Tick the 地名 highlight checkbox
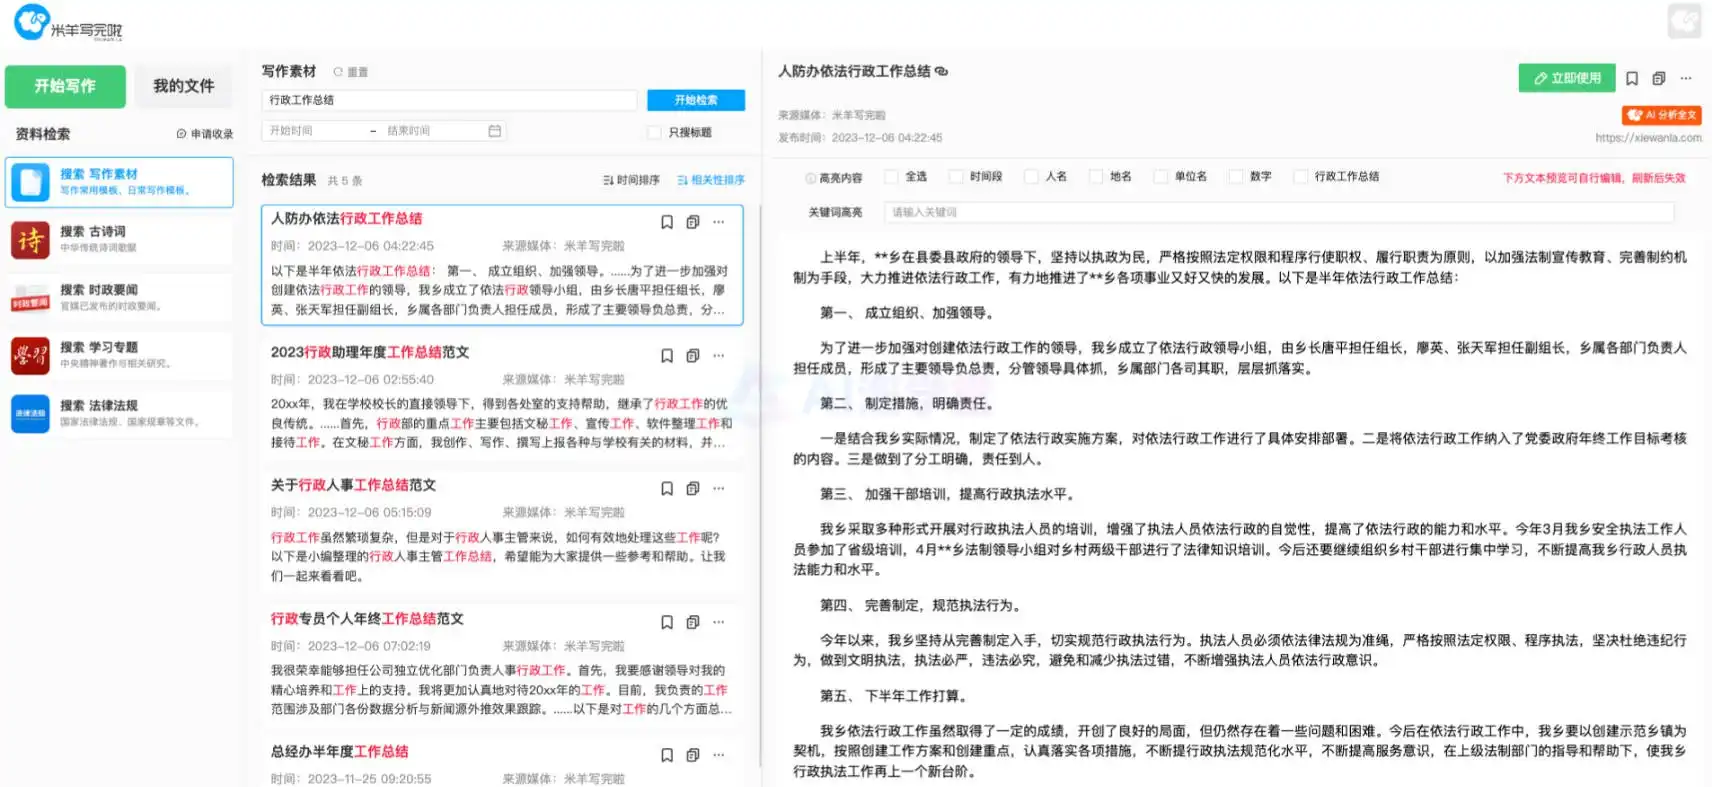The width and height of the screenshot is (1712, 787). pos(1095,177)
